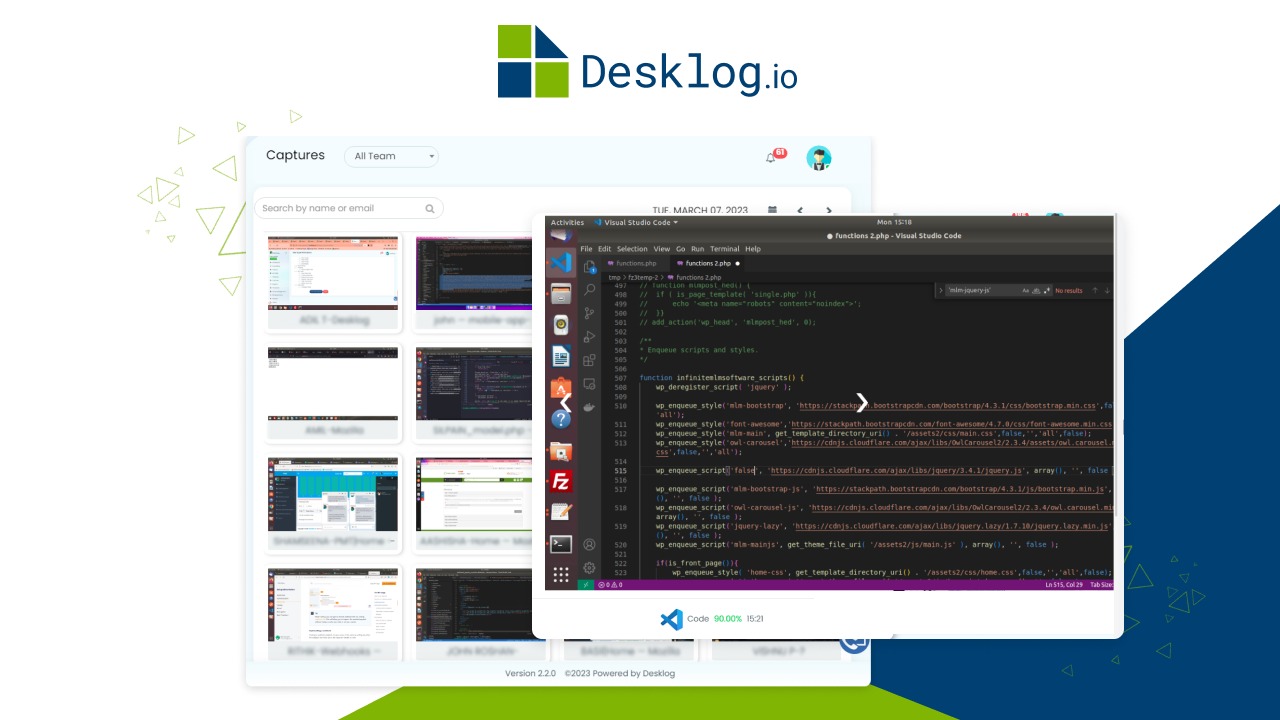Open the Go menu in VS Code

[680, 249]
